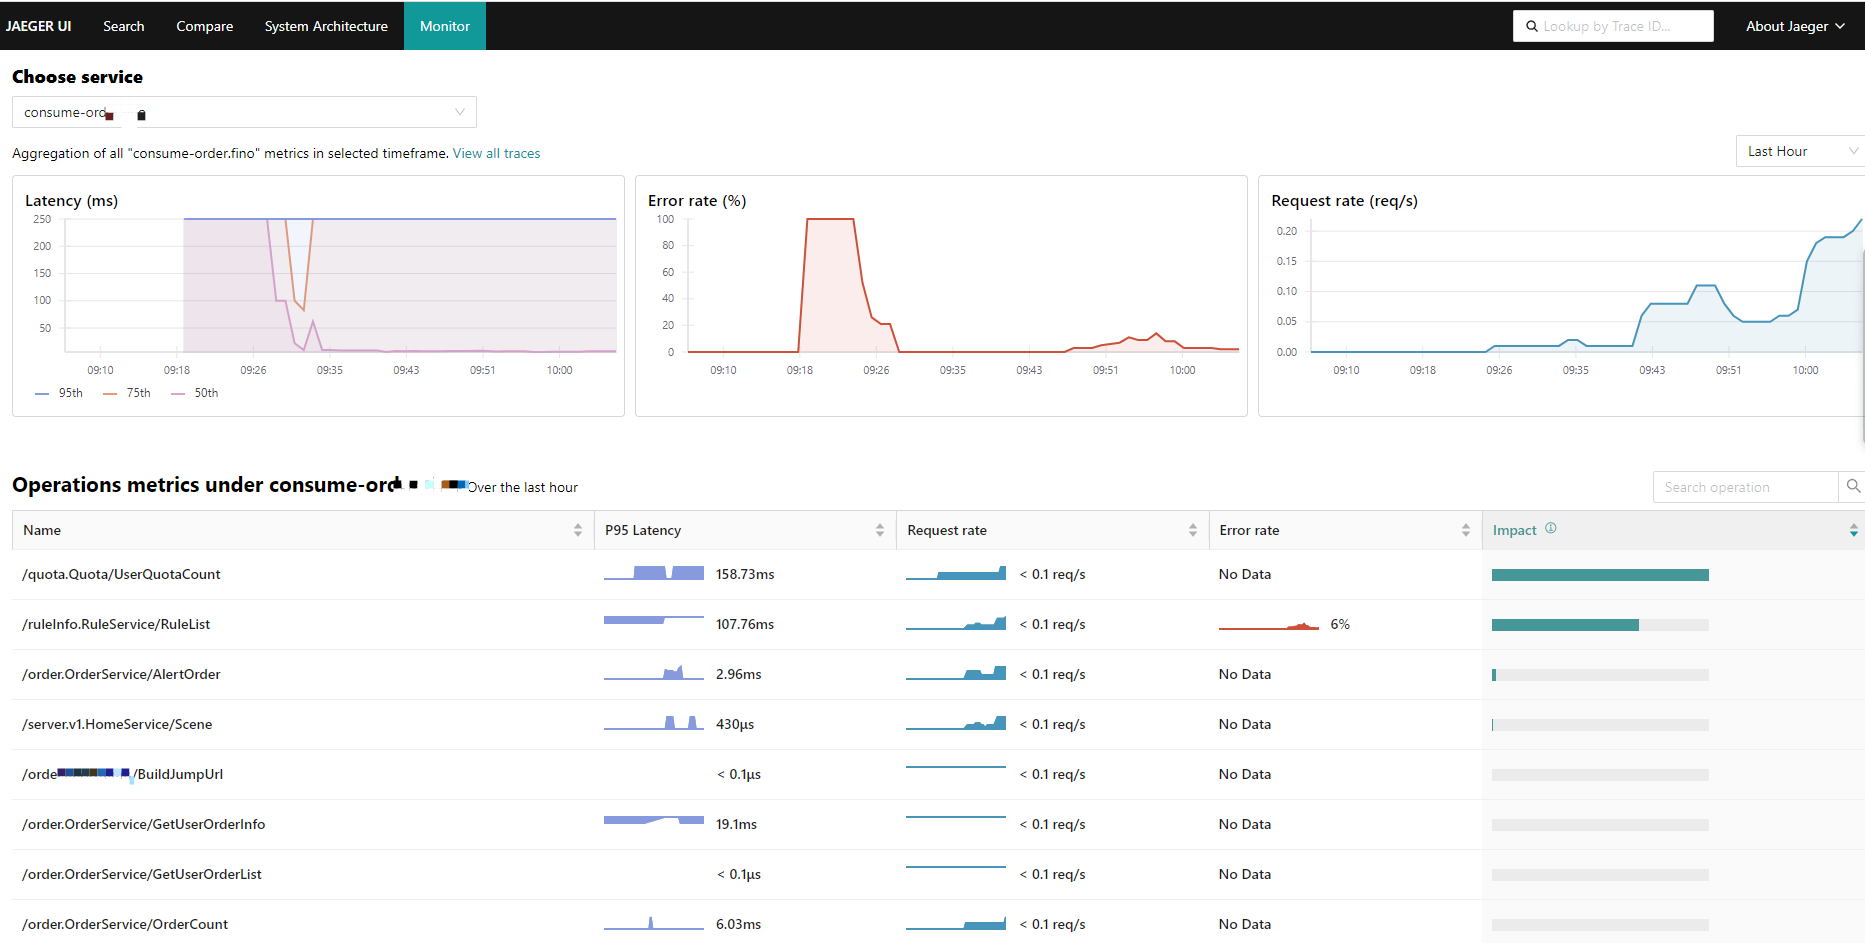Sort by Impact column arrows
Screen dimensions: 1865x943
tap(1853, 530)
